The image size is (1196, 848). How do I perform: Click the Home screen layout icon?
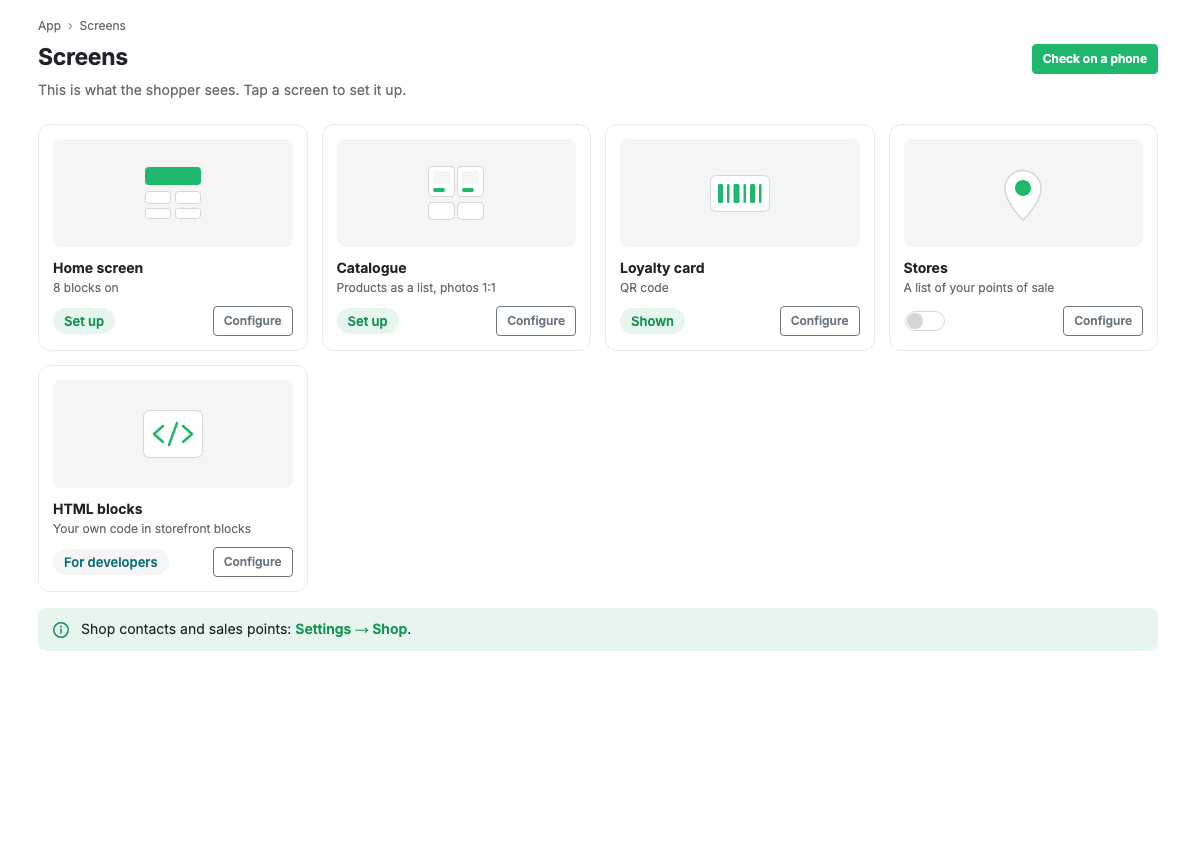172,193
